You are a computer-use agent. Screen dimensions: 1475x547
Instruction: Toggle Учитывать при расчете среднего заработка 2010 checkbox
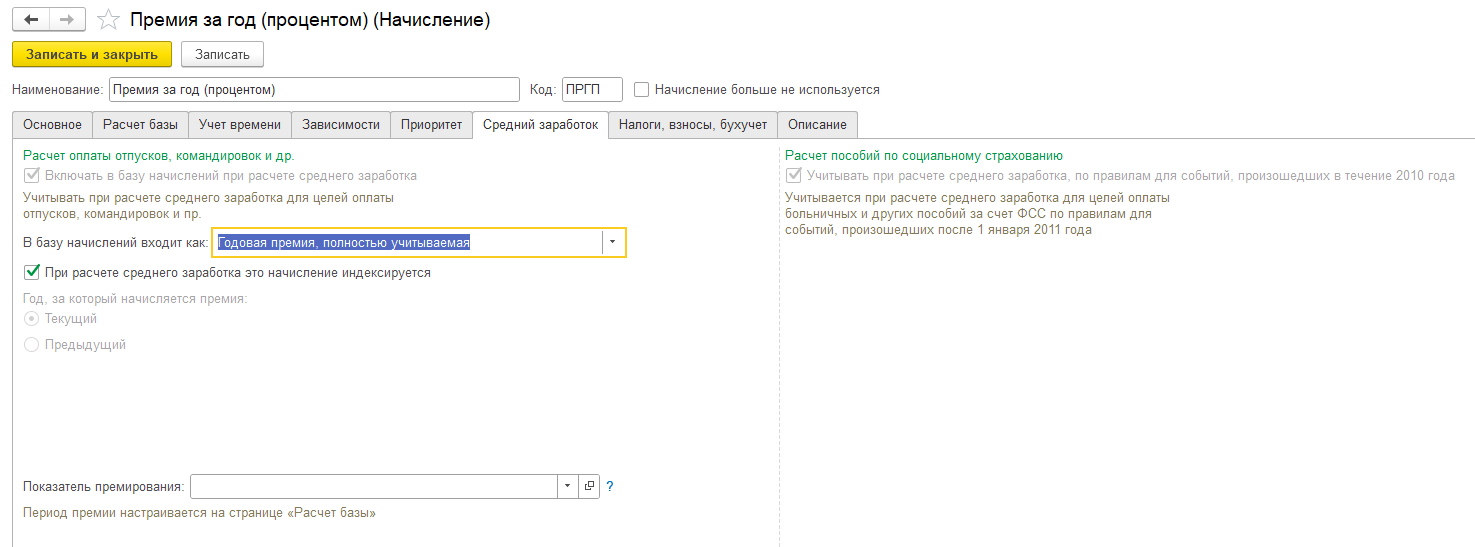click(794, 175)
